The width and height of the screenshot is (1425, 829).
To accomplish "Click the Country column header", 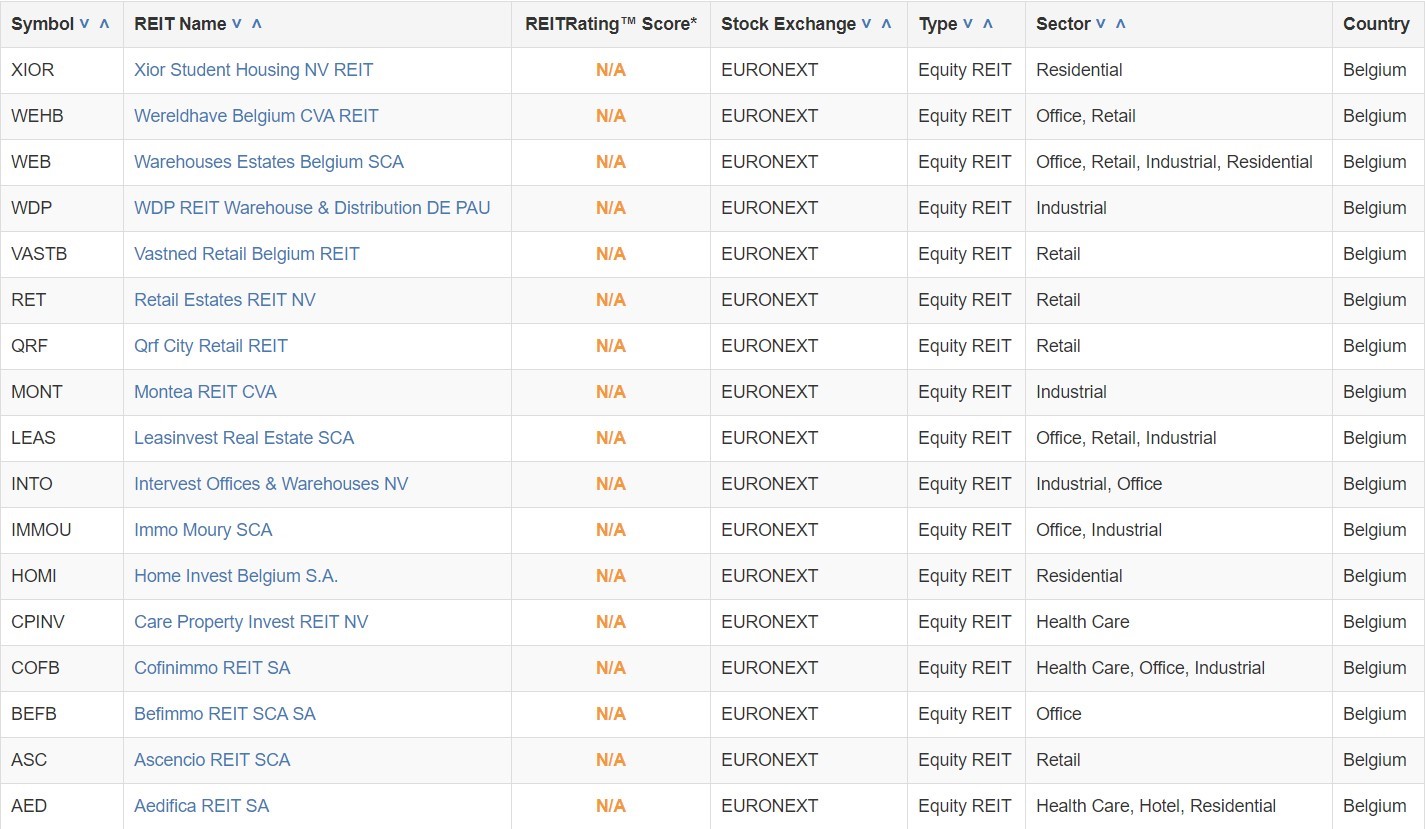I will tap(1376, 24).
